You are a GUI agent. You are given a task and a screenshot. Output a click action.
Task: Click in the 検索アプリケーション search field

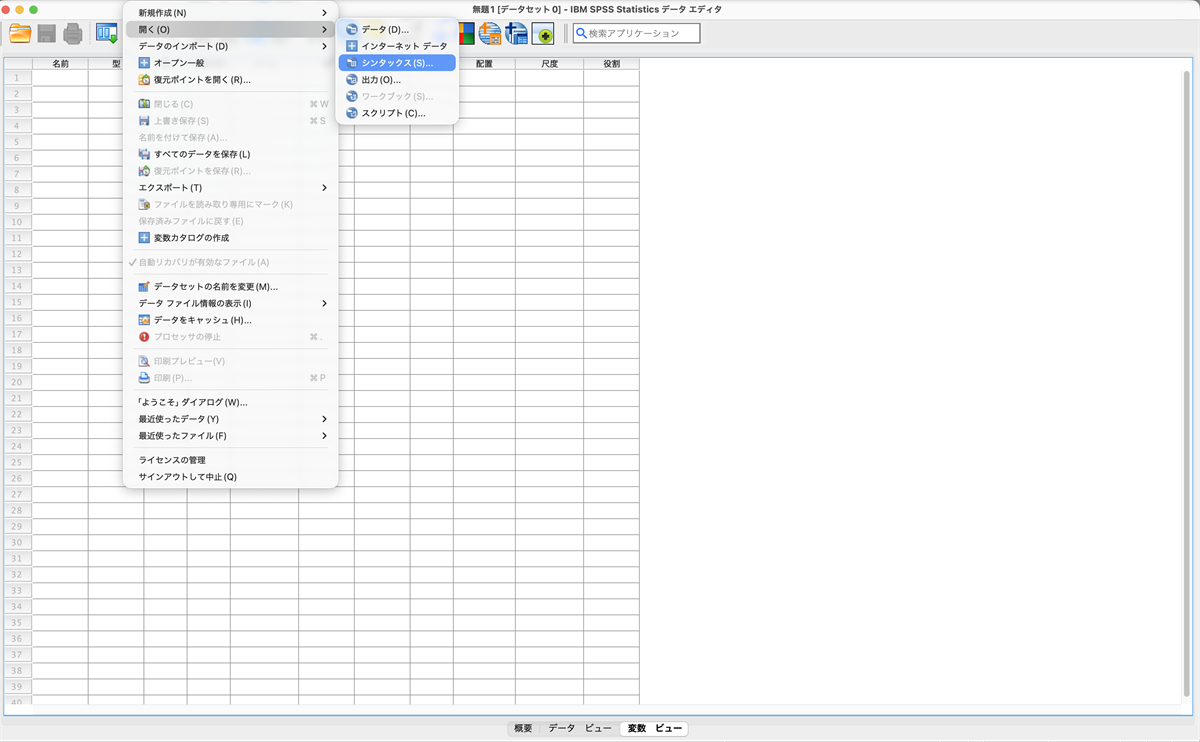(636, 33)
